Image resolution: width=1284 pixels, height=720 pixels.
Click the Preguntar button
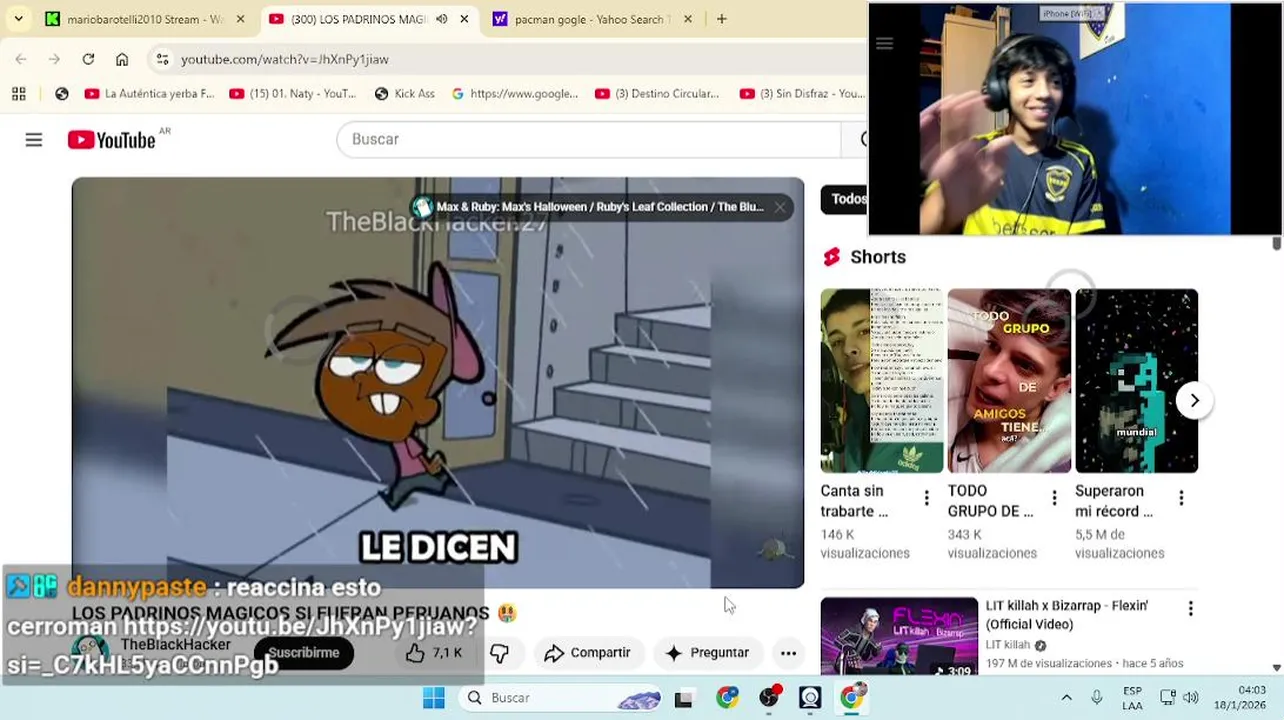(x=707, y=653)
